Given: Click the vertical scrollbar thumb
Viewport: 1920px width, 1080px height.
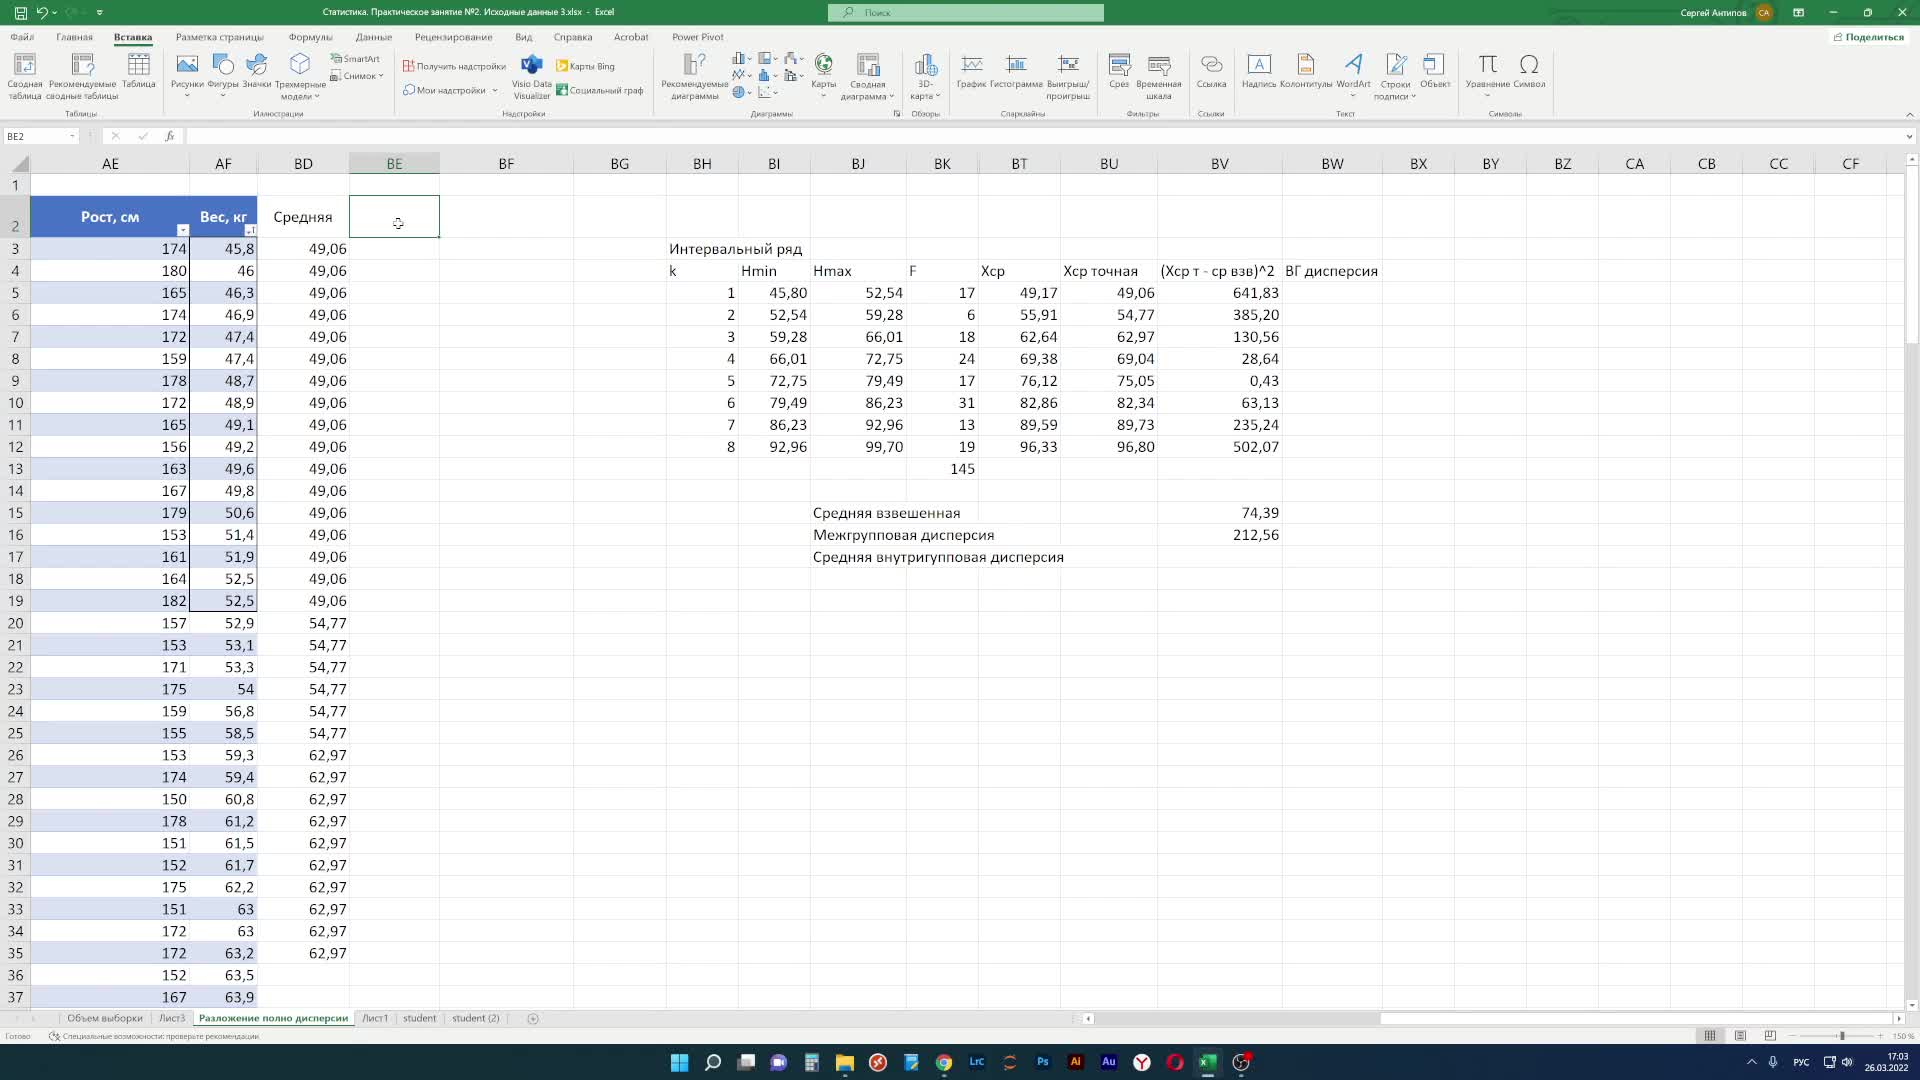Looking at the screenshot, I should point(1912,257).
